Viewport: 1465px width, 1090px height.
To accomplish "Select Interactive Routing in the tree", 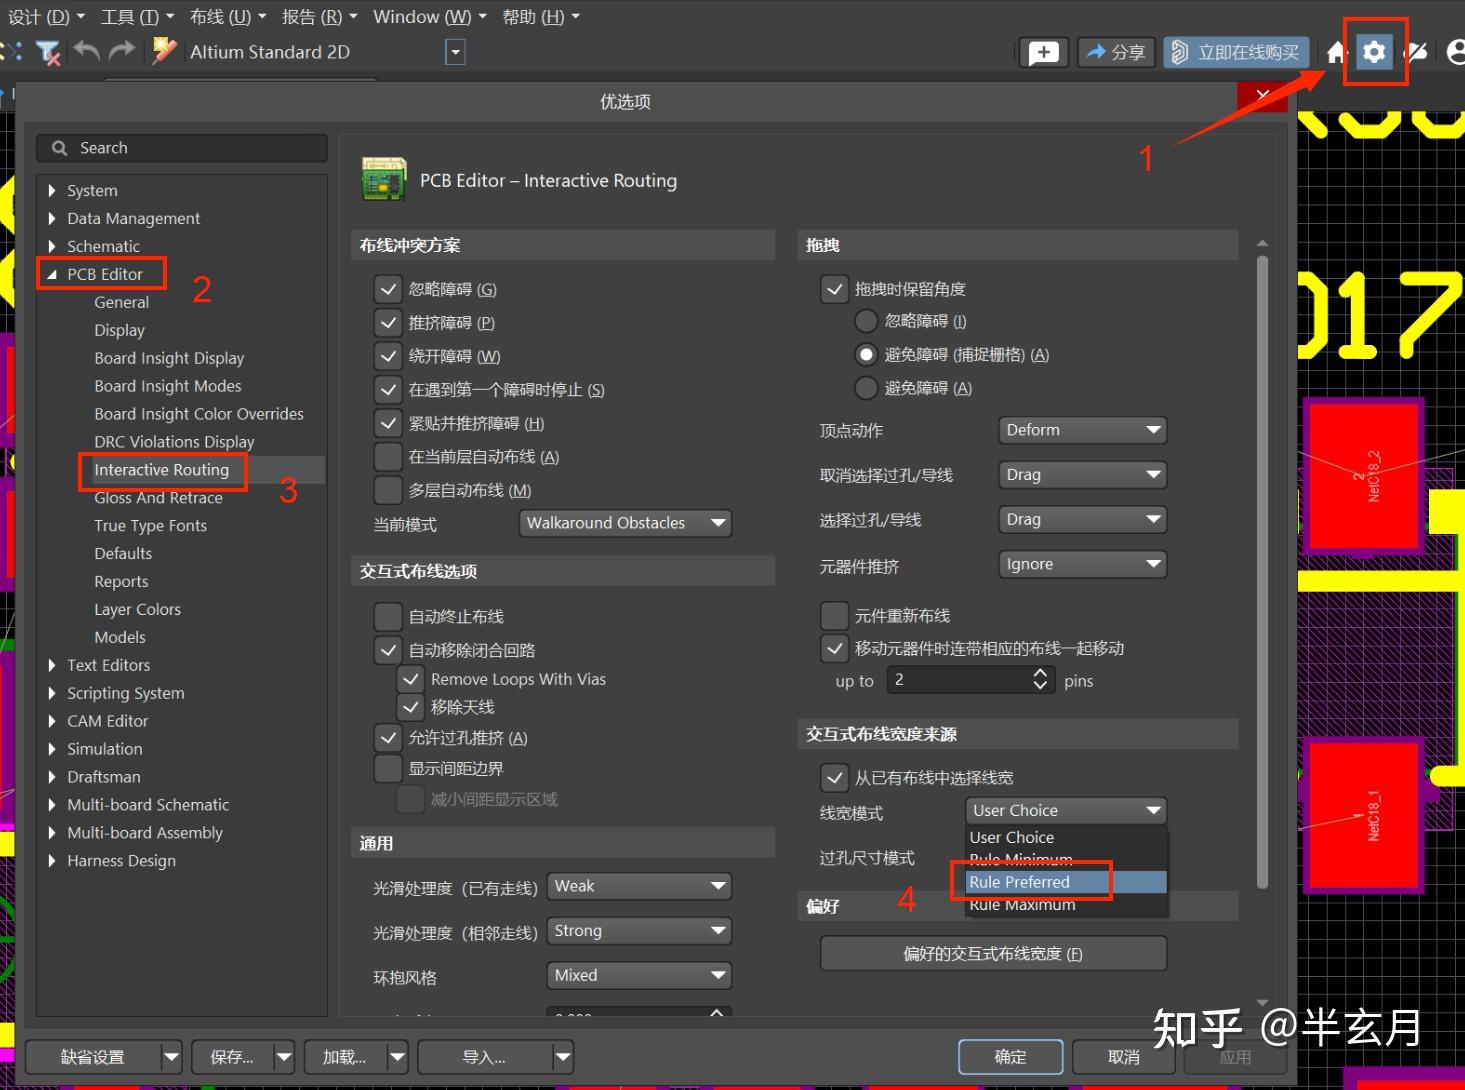I will [162, 470].
